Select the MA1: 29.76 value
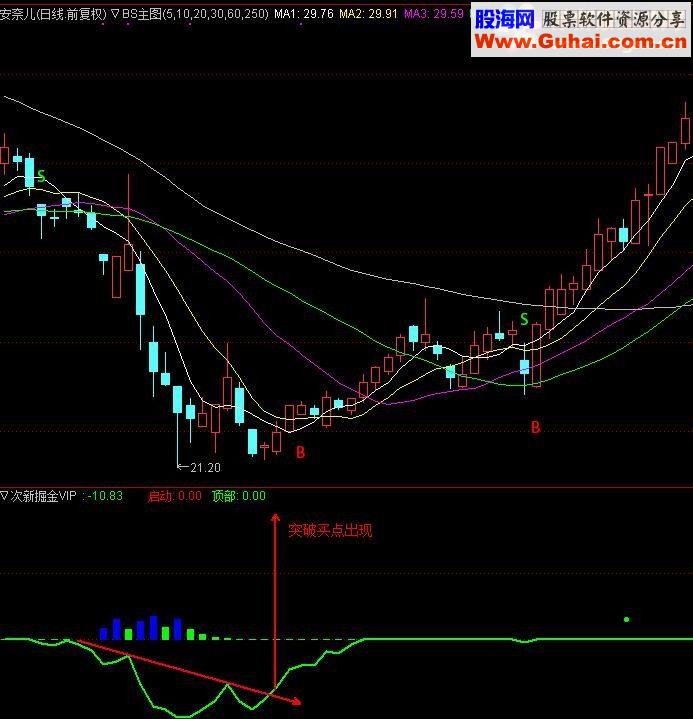Screen dimensions: 693x719 304,14
